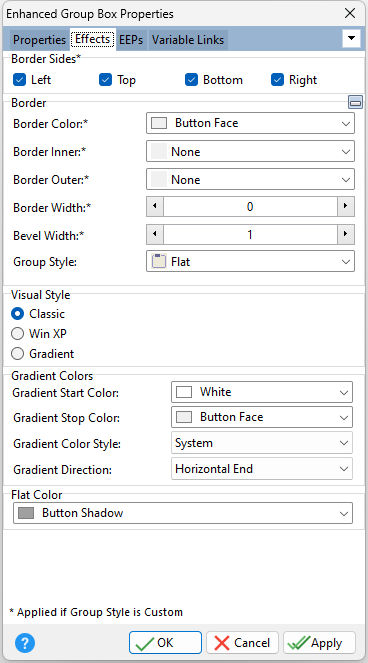368x663 pixels.
Task: Confirm changes with the OK button
Action: [x=165, y=643]
